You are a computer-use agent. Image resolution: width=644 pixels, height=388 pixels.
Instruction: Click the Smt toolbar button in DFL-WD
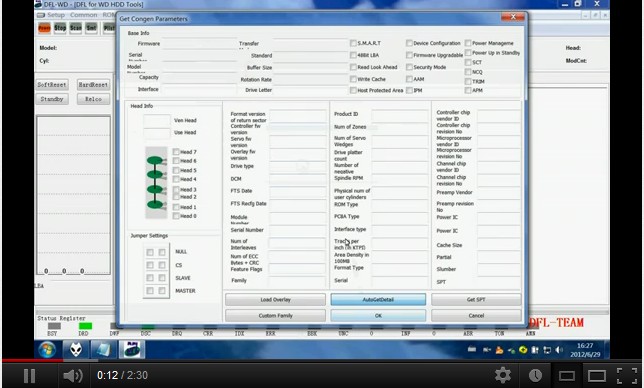click(x=91, y=28)
